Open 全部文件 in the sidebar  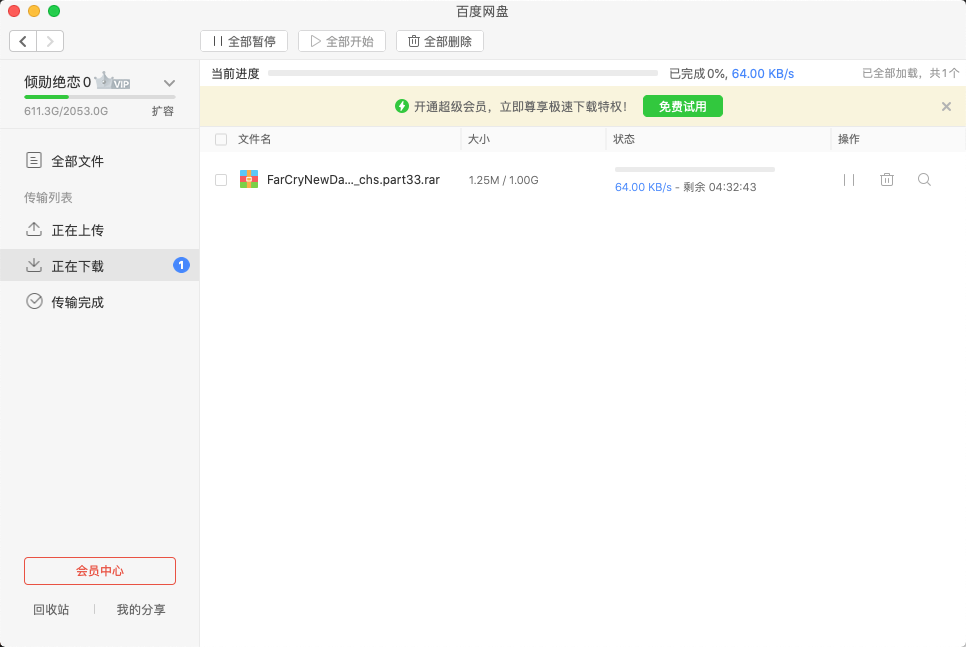pyautogui.click(x=99, y=161)
